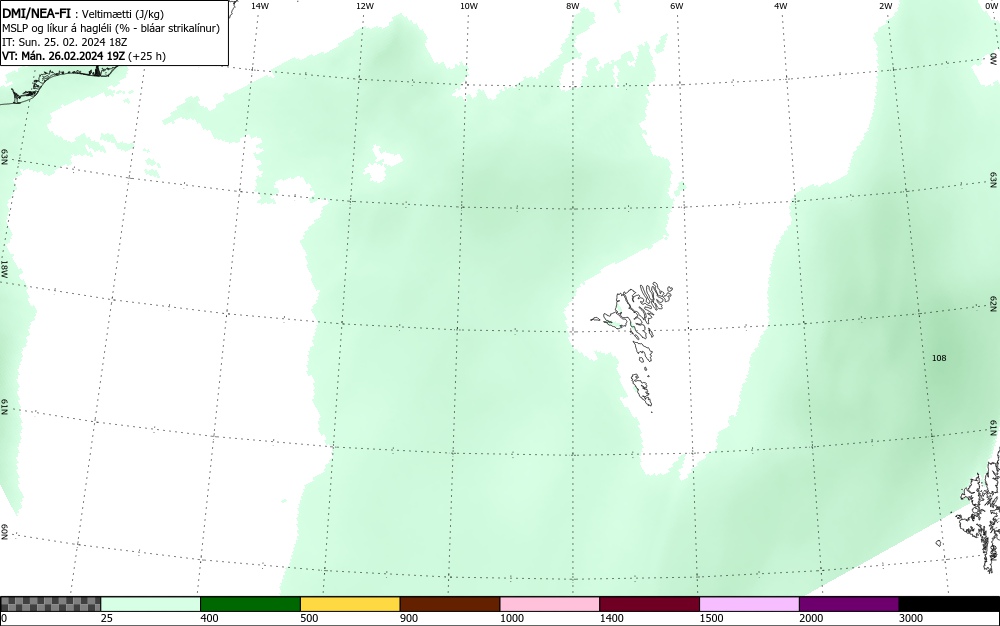
Task: Click the legend value "1500"
Action: point(711,618)
